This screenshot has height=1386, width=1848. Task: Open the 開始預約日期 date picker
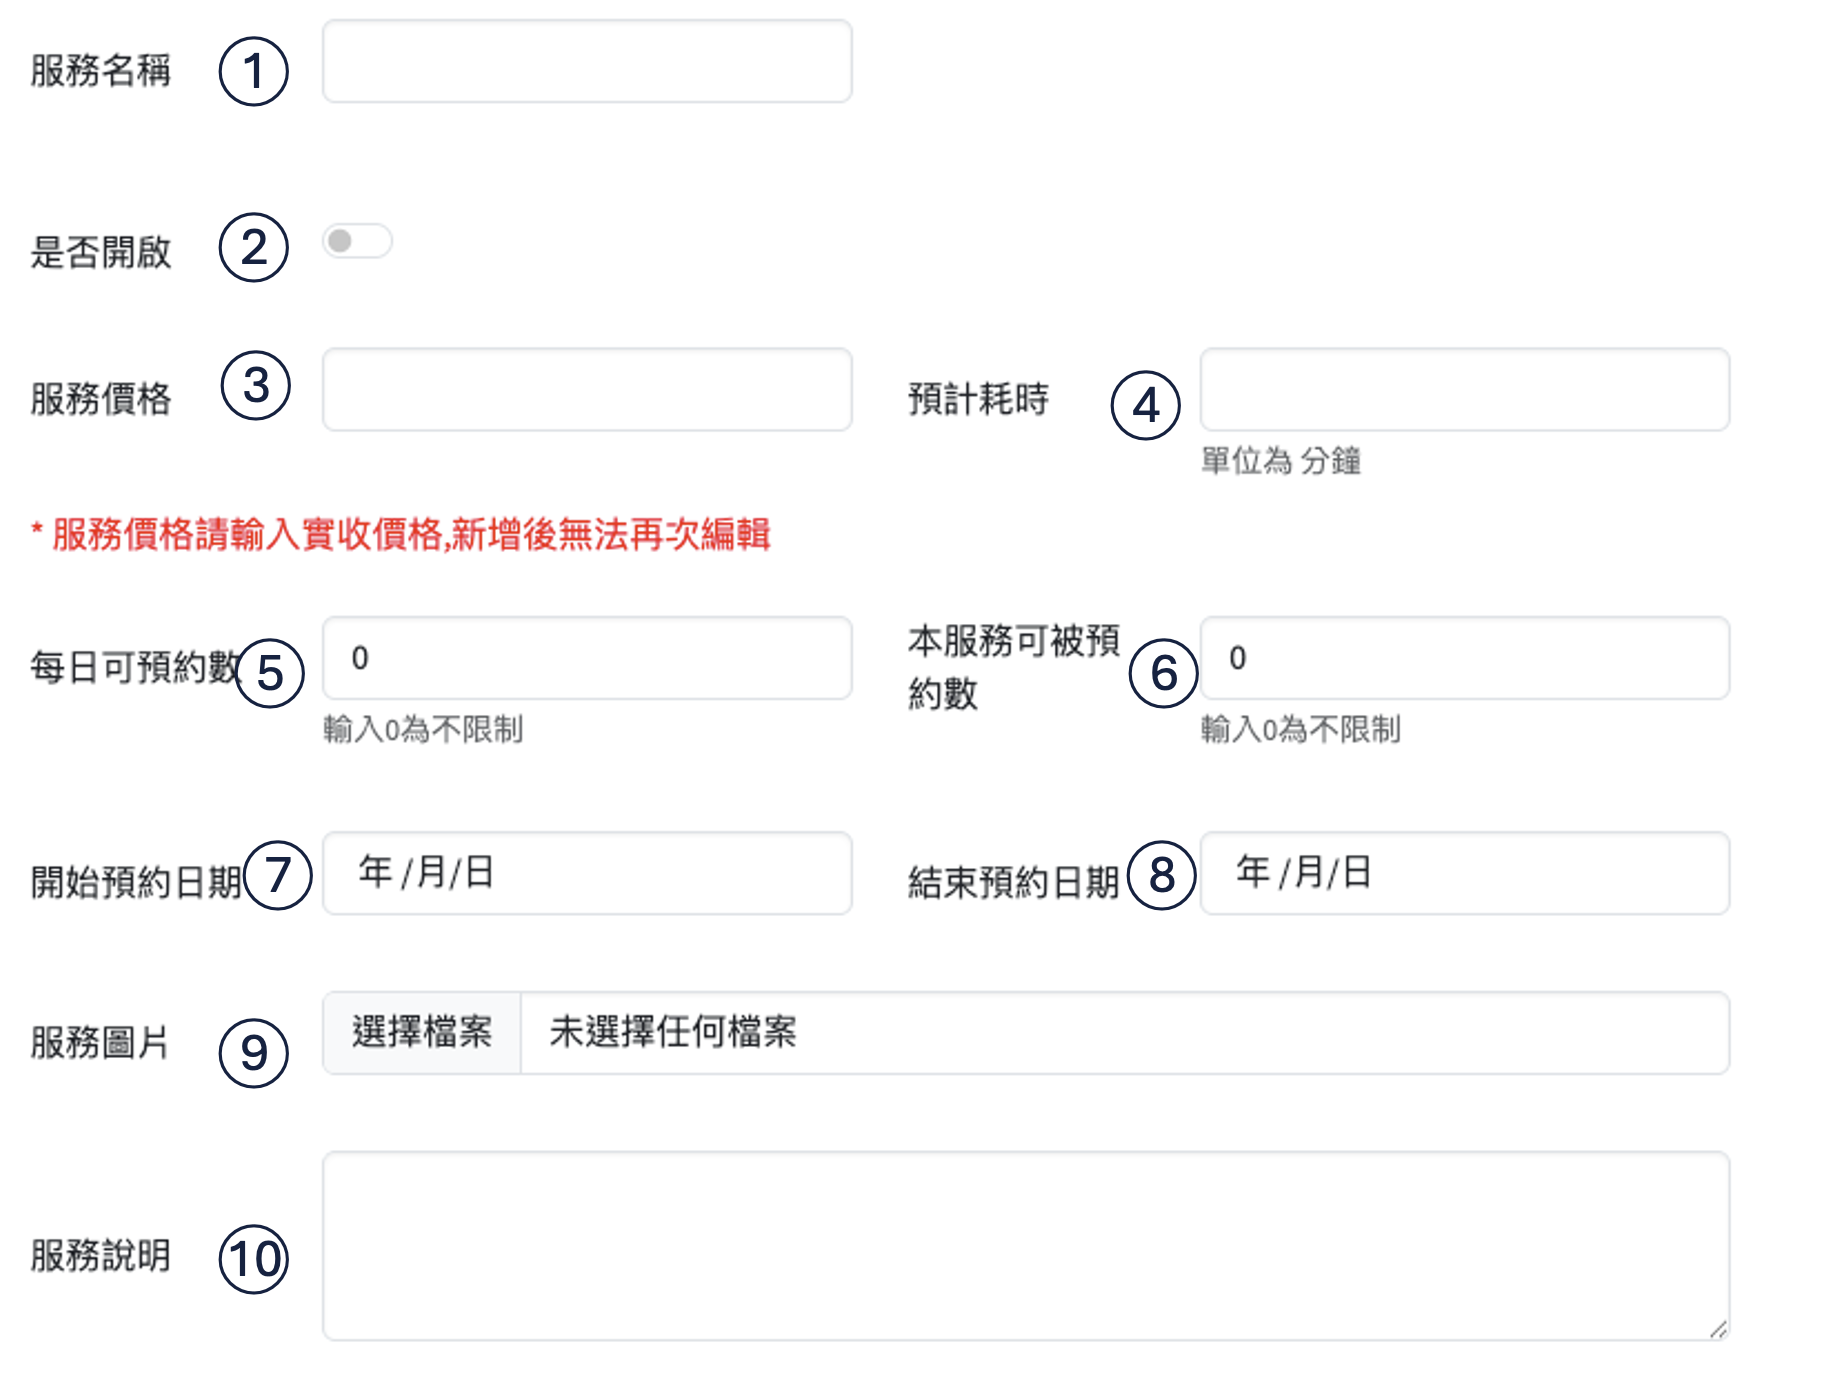(x=587, y=873)
